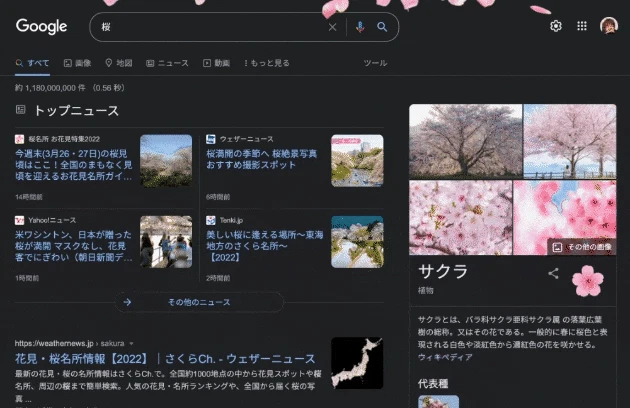Open thumbnail of Tenki.jp 東海地方 article
Image resolution: width=630 pixels, height=408 pixels.
pos(357,242)
